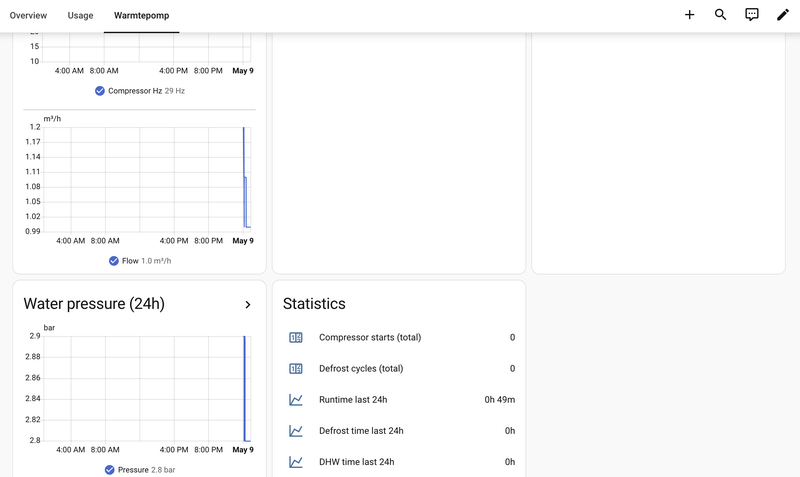This screenshot has height=477, width=800.
Task: Click the Defrost time value 0h
Action: (x=510, y=431)
